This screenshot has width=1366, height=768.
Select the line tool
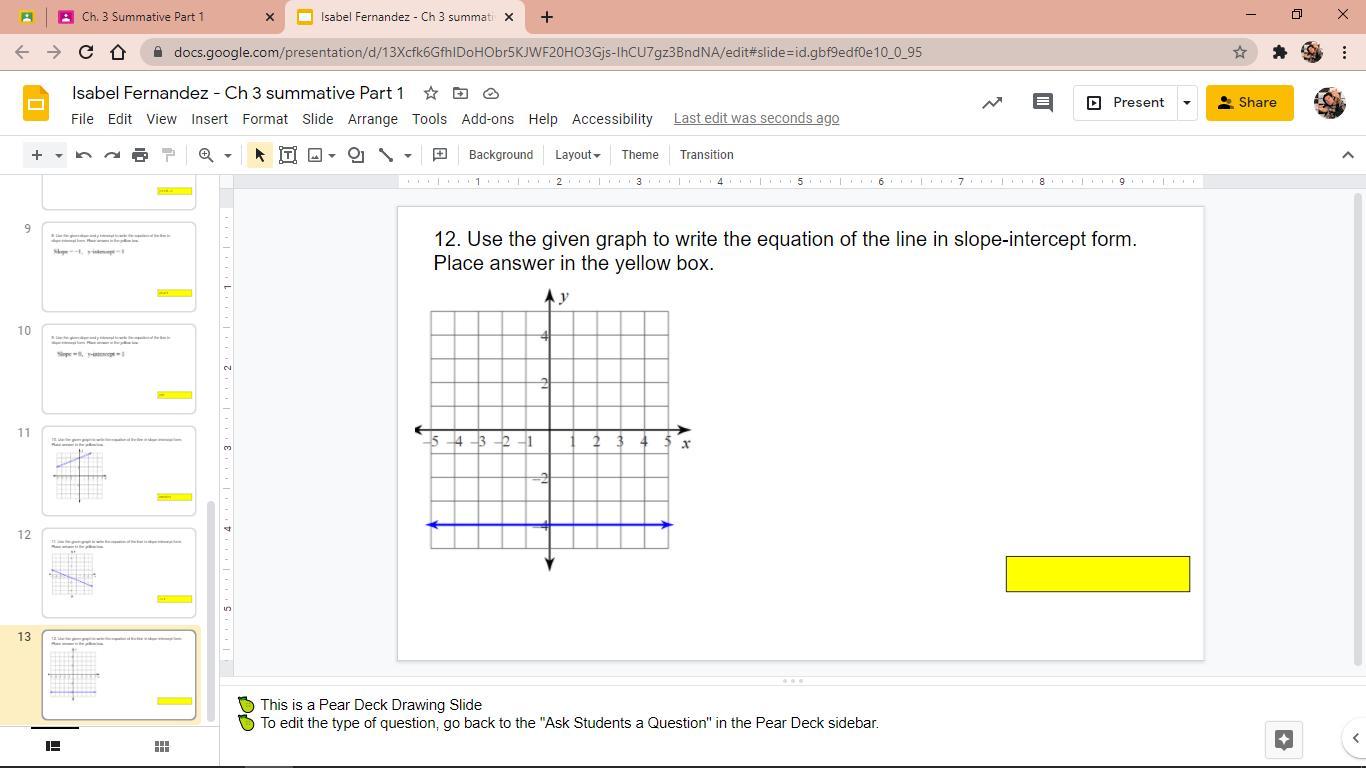pos(386,155)
